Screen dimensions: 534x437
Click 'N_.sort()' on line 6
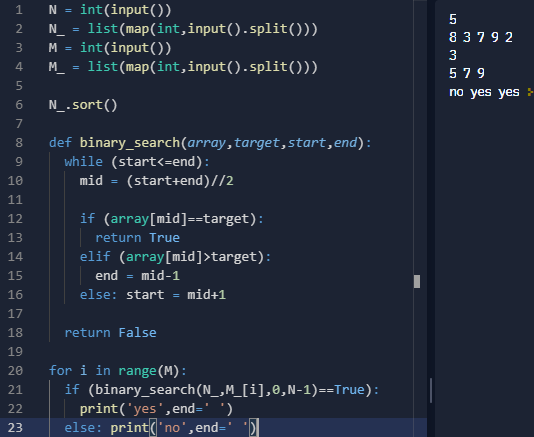(x=83, y=105)
